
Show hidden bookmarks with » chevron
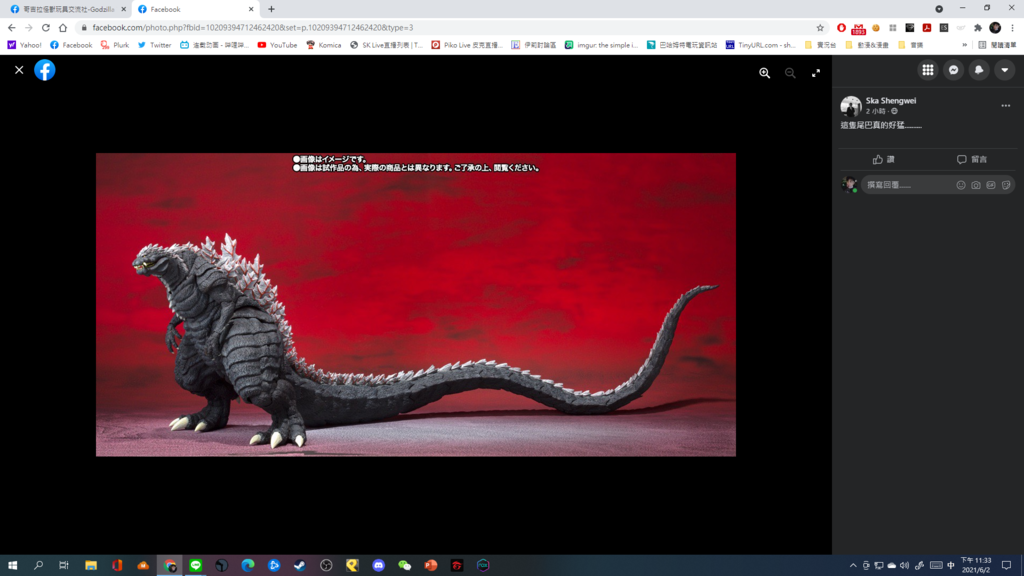click(x=965, y=45)
